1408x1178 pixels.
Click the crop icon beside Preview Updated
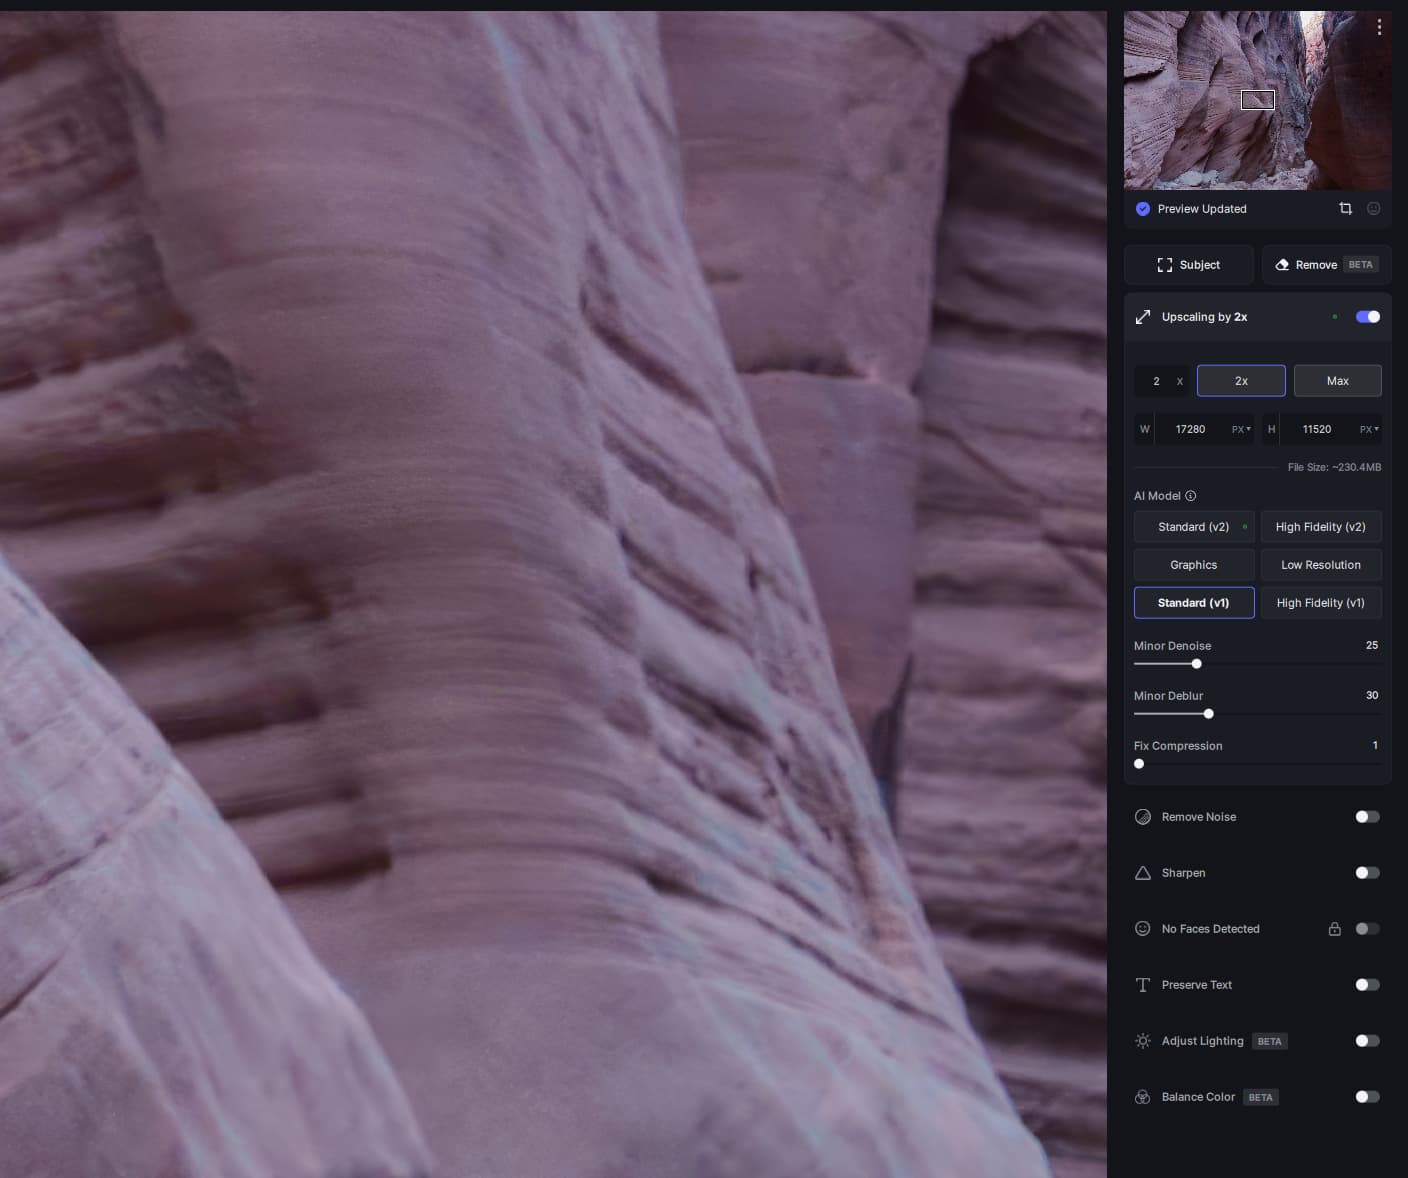click(x=1345, y=208)
